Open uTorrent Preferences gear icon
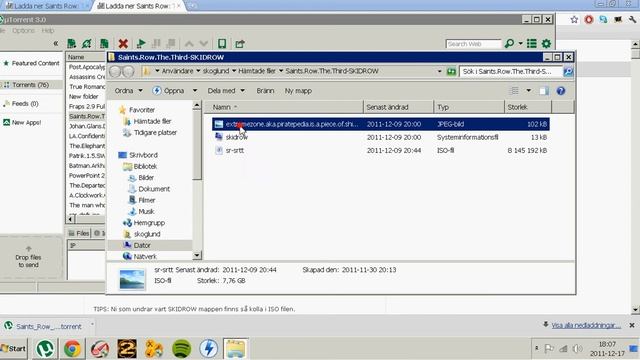The width and height of the screenshot is (640, 360). click(x=546, y=43)
